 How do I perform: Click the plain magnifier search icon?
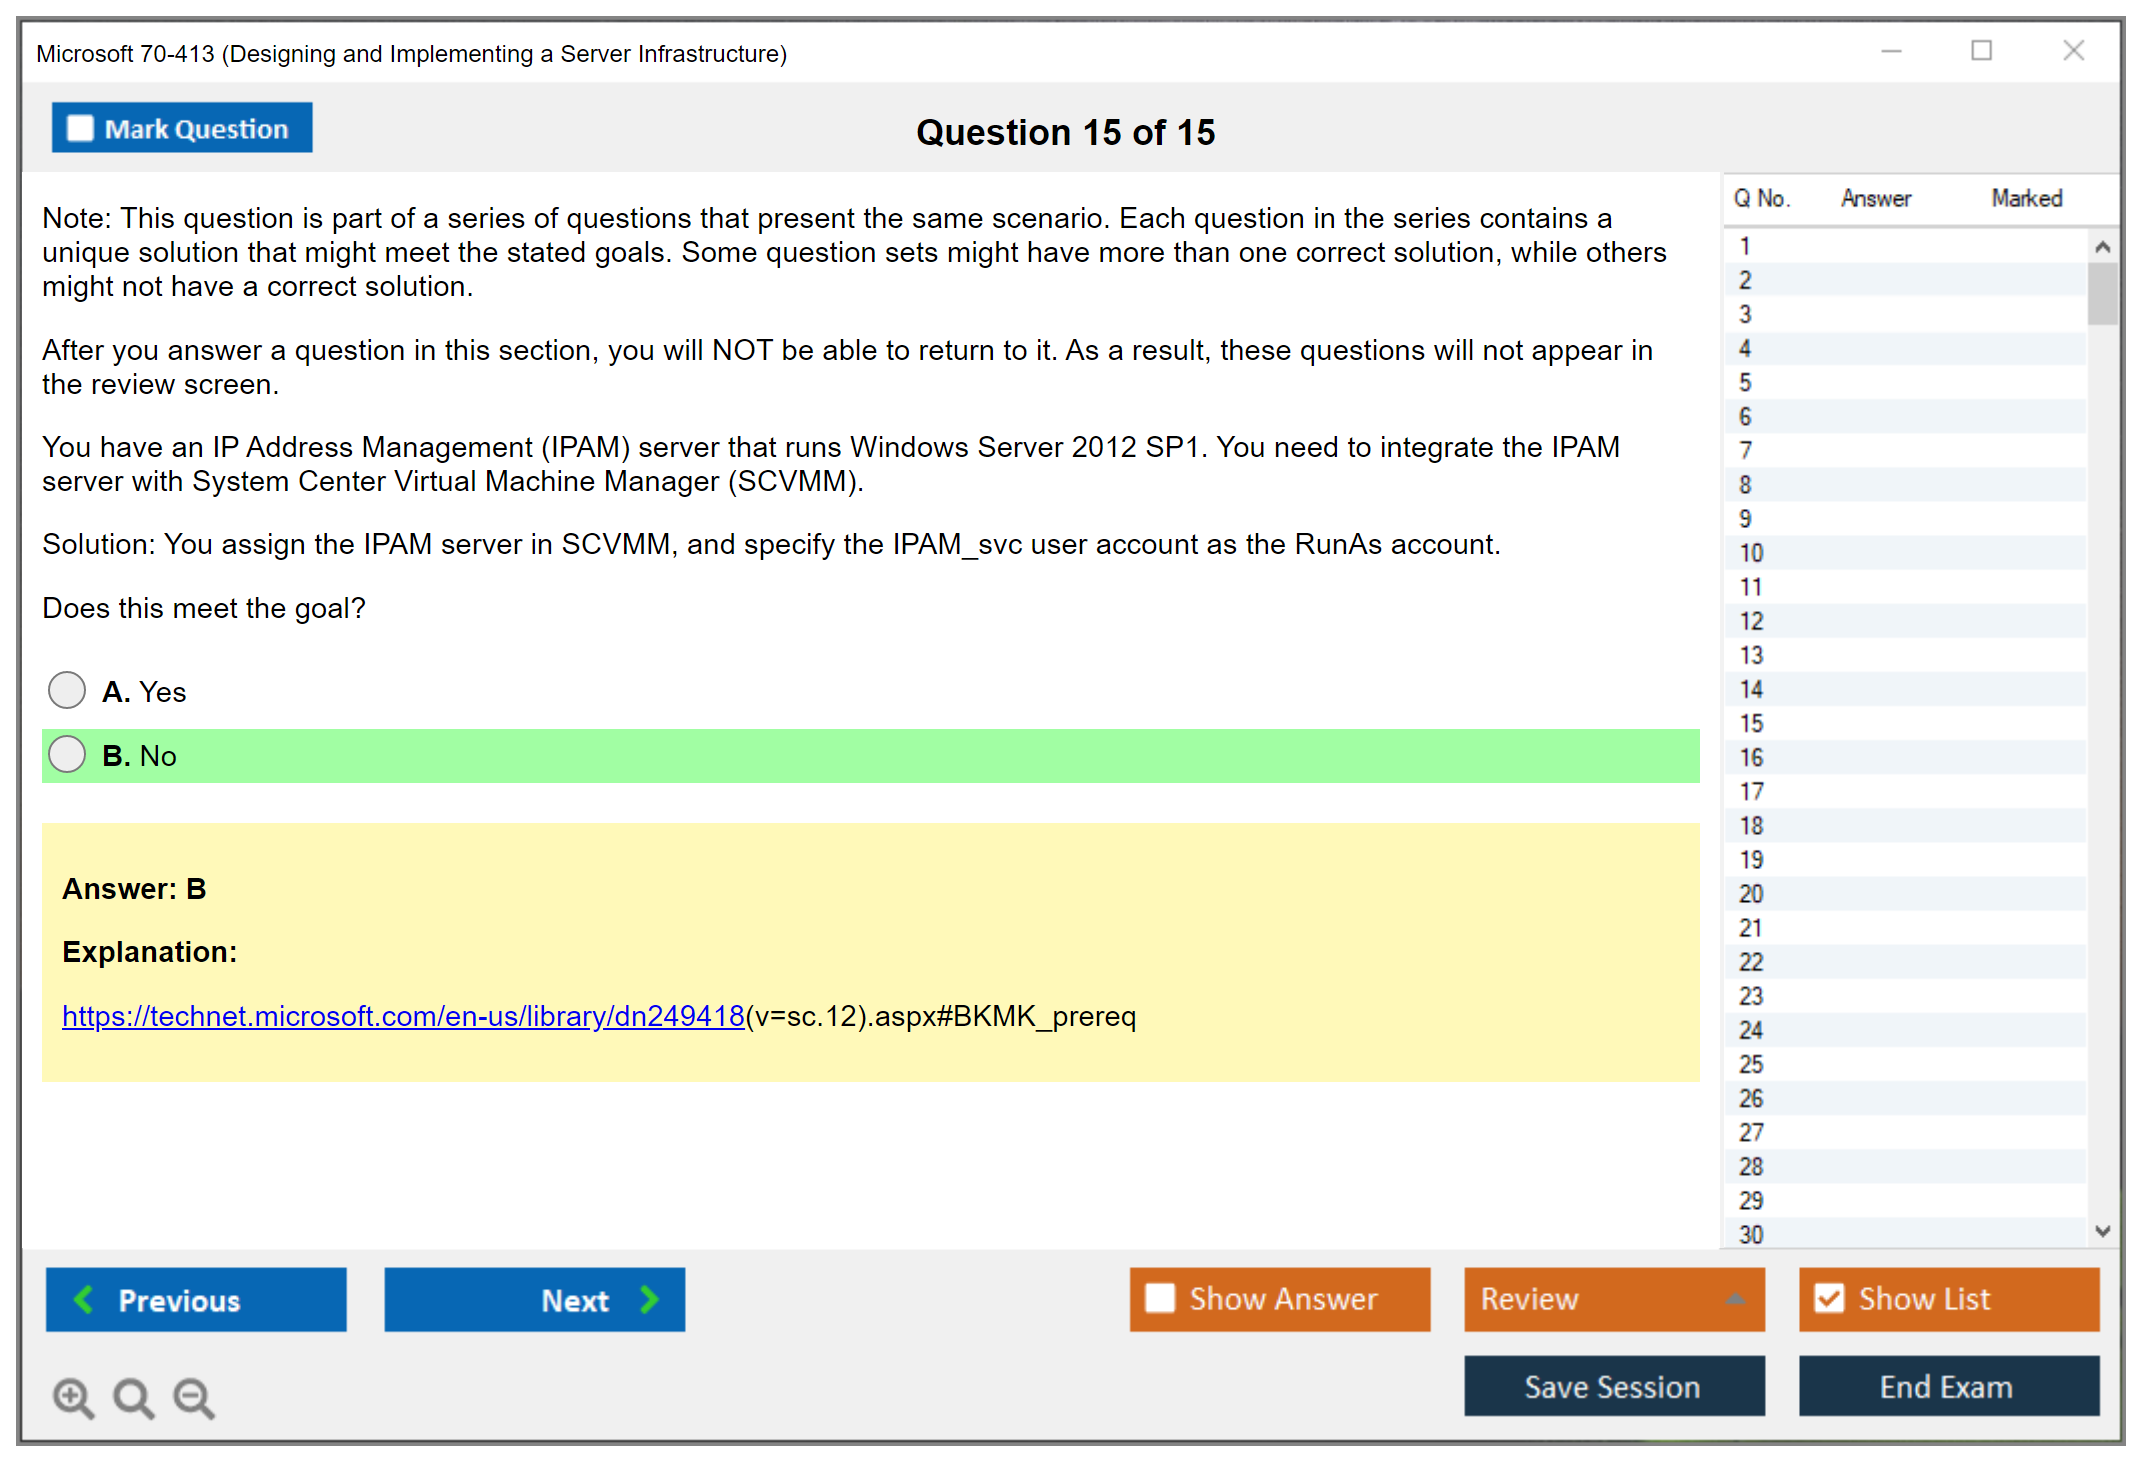coord(133,1398)
